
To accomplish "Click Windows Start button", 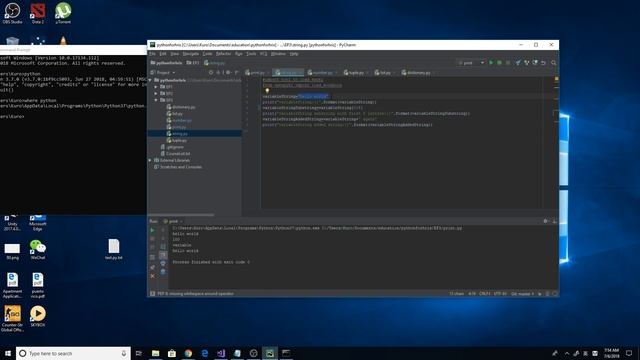I will coord(8,353).
